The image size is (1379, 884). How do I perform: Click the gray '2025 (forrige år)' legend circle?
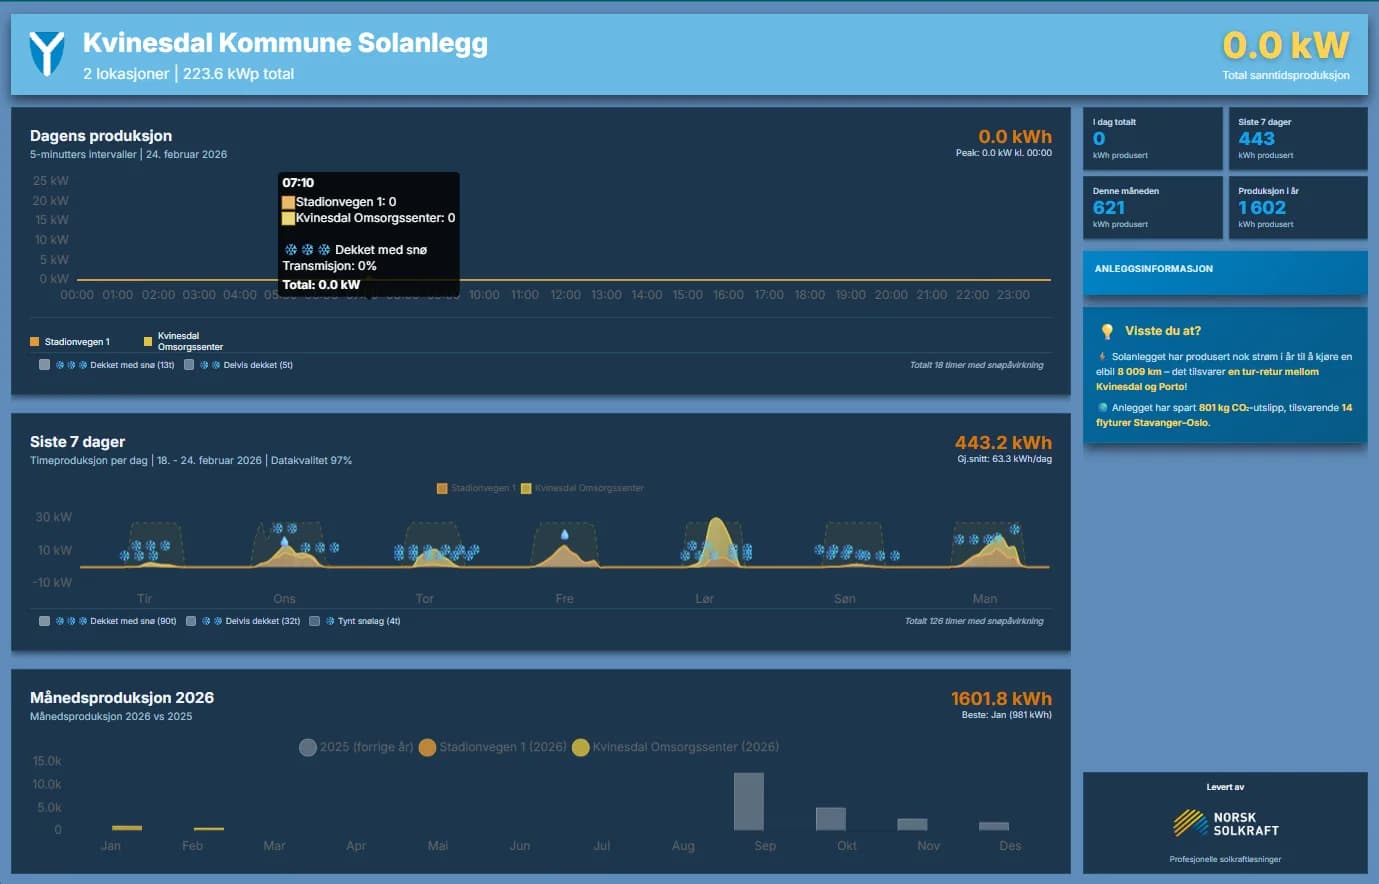(307, 747)
